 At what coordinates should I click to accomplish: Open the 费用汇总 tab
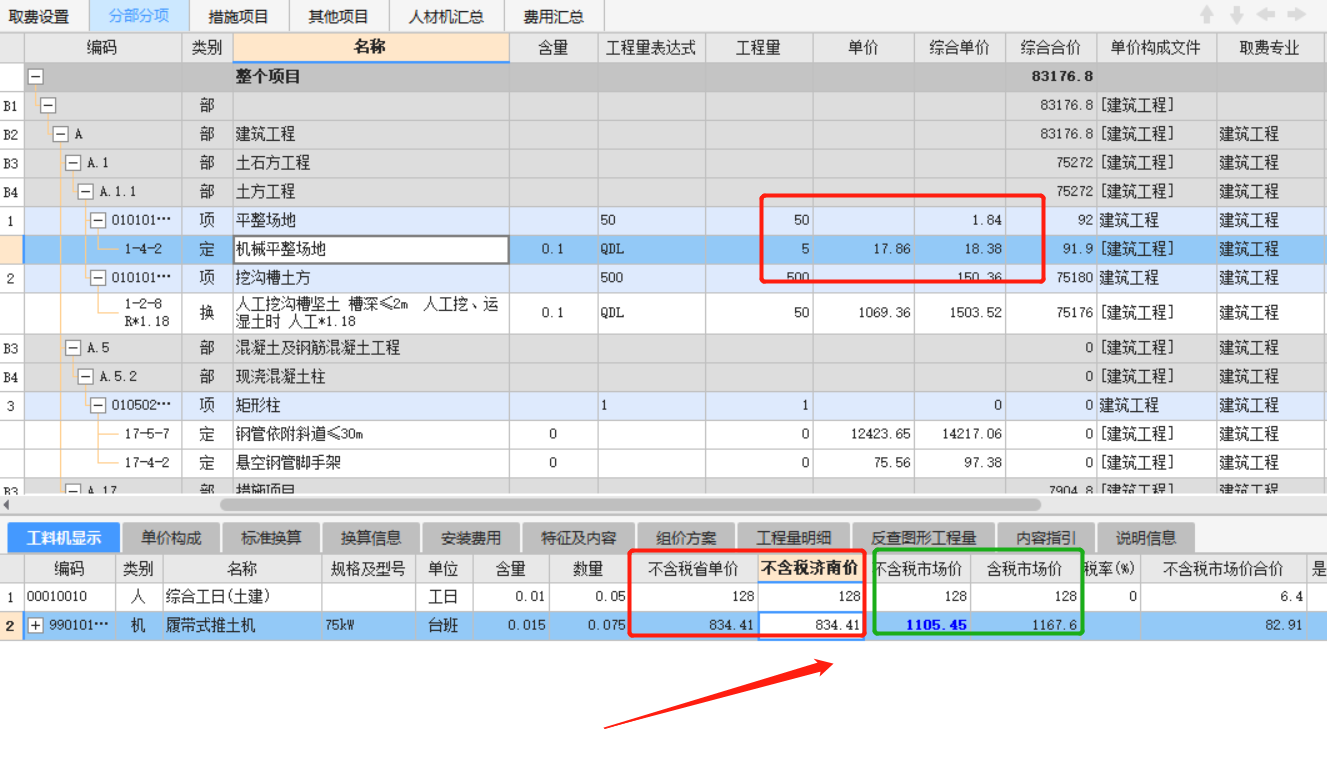click(x=554, y=16)
